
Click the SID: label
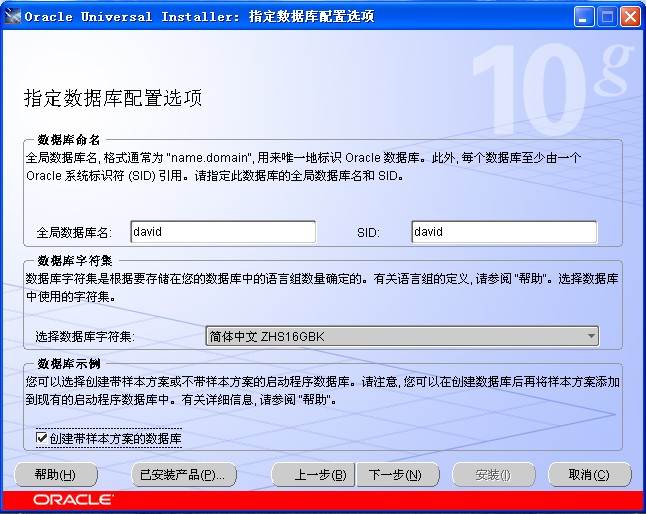click(x=368, y=233)
